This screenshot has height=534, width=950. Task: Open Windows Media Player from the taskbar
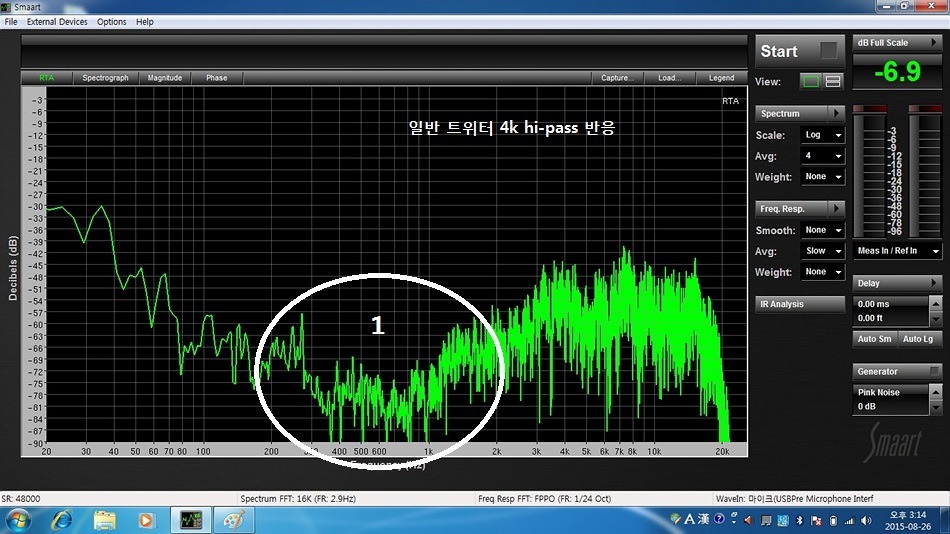(x=147, y=520)
